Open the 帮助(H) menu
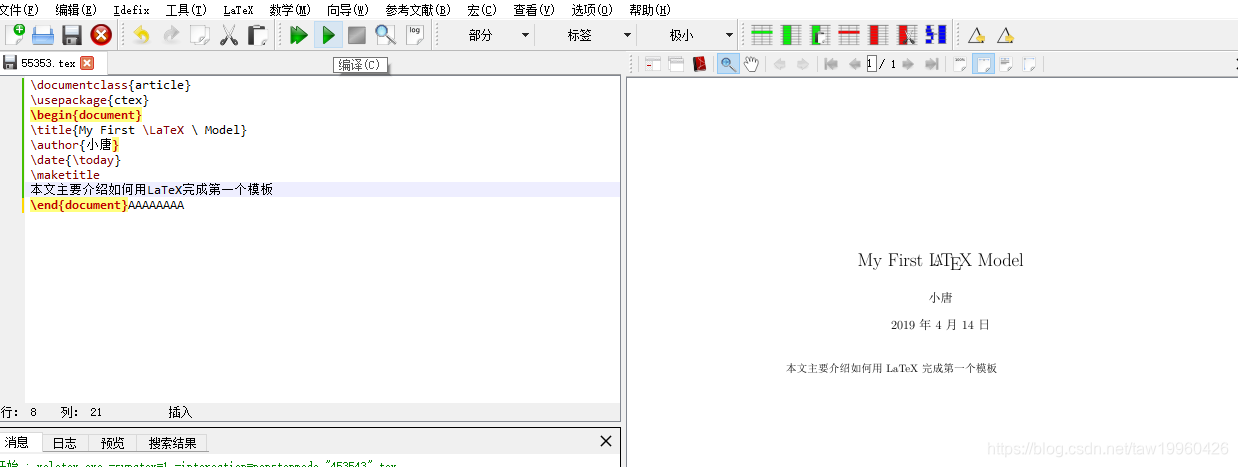Viewport: 1238px width, 467px height. pyautogui.click(x=650, y=10)
